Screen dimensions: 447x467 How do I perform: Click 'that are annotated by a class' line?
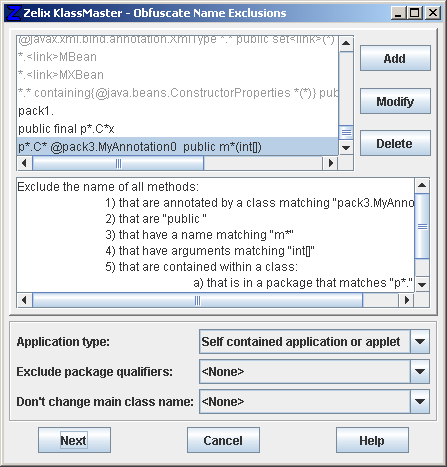click(x=260, y=203)
